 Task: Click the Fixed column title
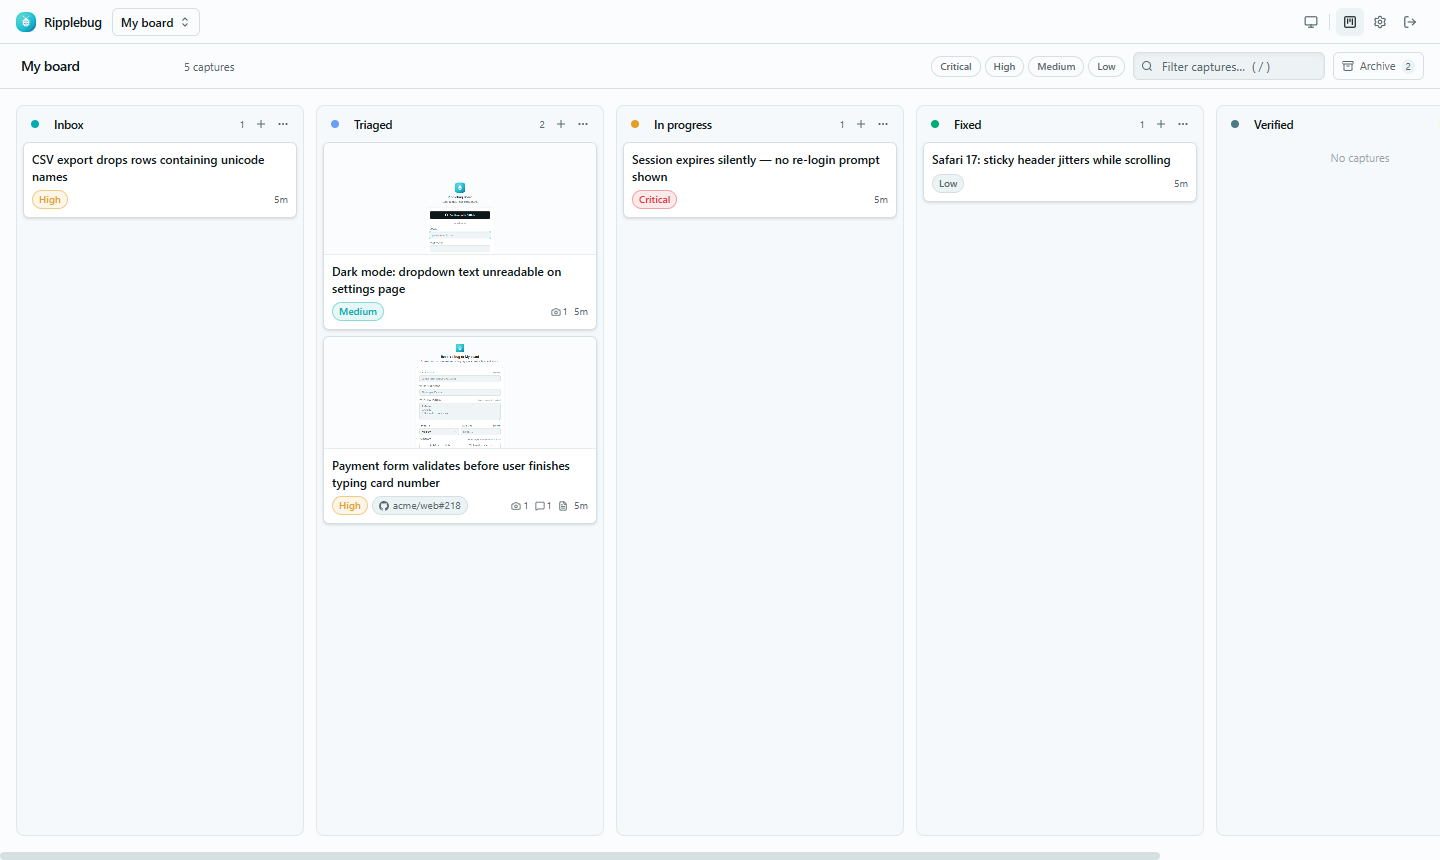click(x=967, y=125)
